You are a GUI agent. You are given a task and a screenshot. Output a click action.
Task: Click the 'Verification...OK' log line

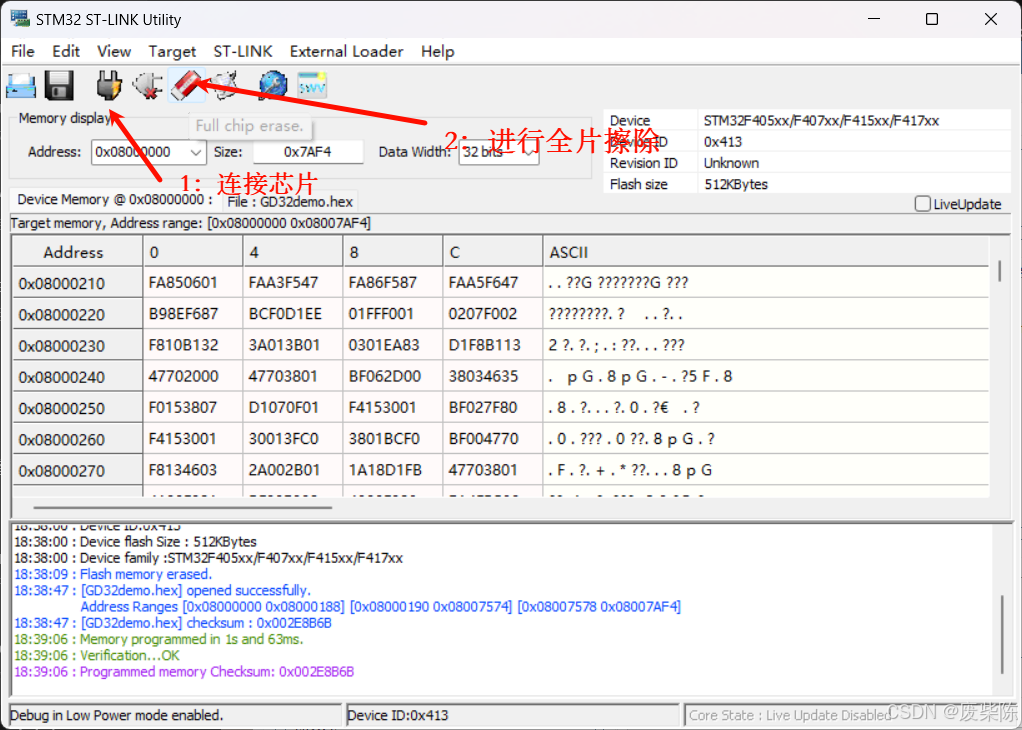97,655
